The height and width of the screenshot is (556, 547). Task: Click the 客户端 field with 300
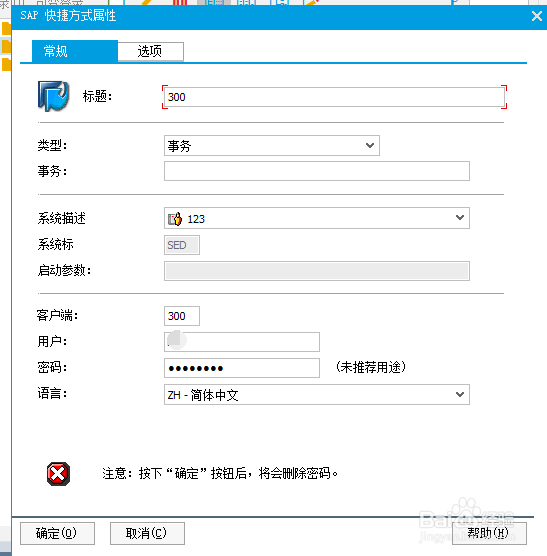pos(182,316)
